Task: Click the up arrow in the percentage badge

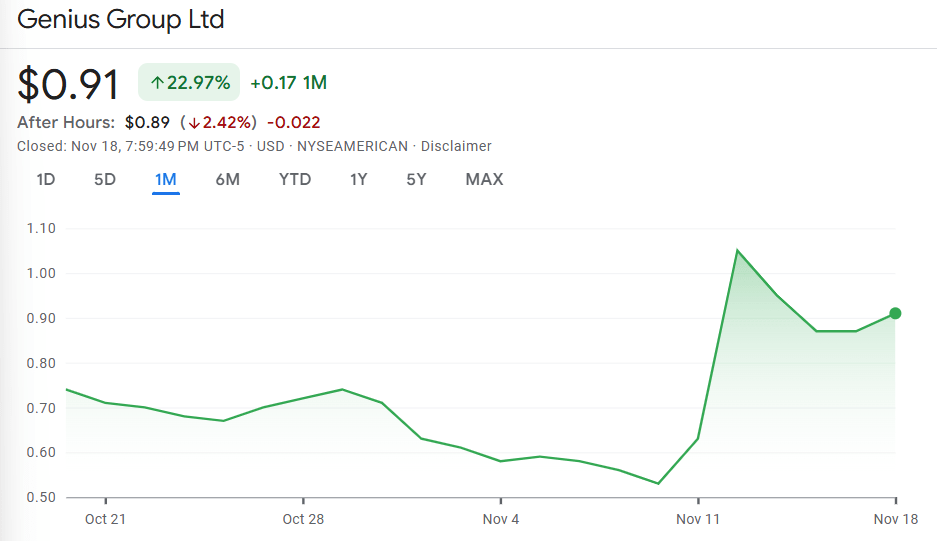Action: coord(157,82)
